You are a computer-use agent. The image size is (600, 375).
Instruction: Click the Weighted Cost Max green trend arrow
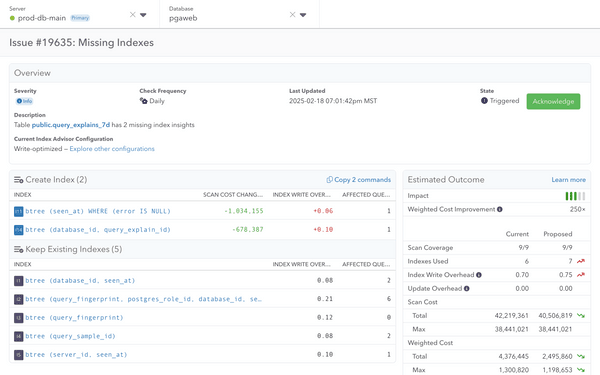pyautogui.click(x=581, y=370)
